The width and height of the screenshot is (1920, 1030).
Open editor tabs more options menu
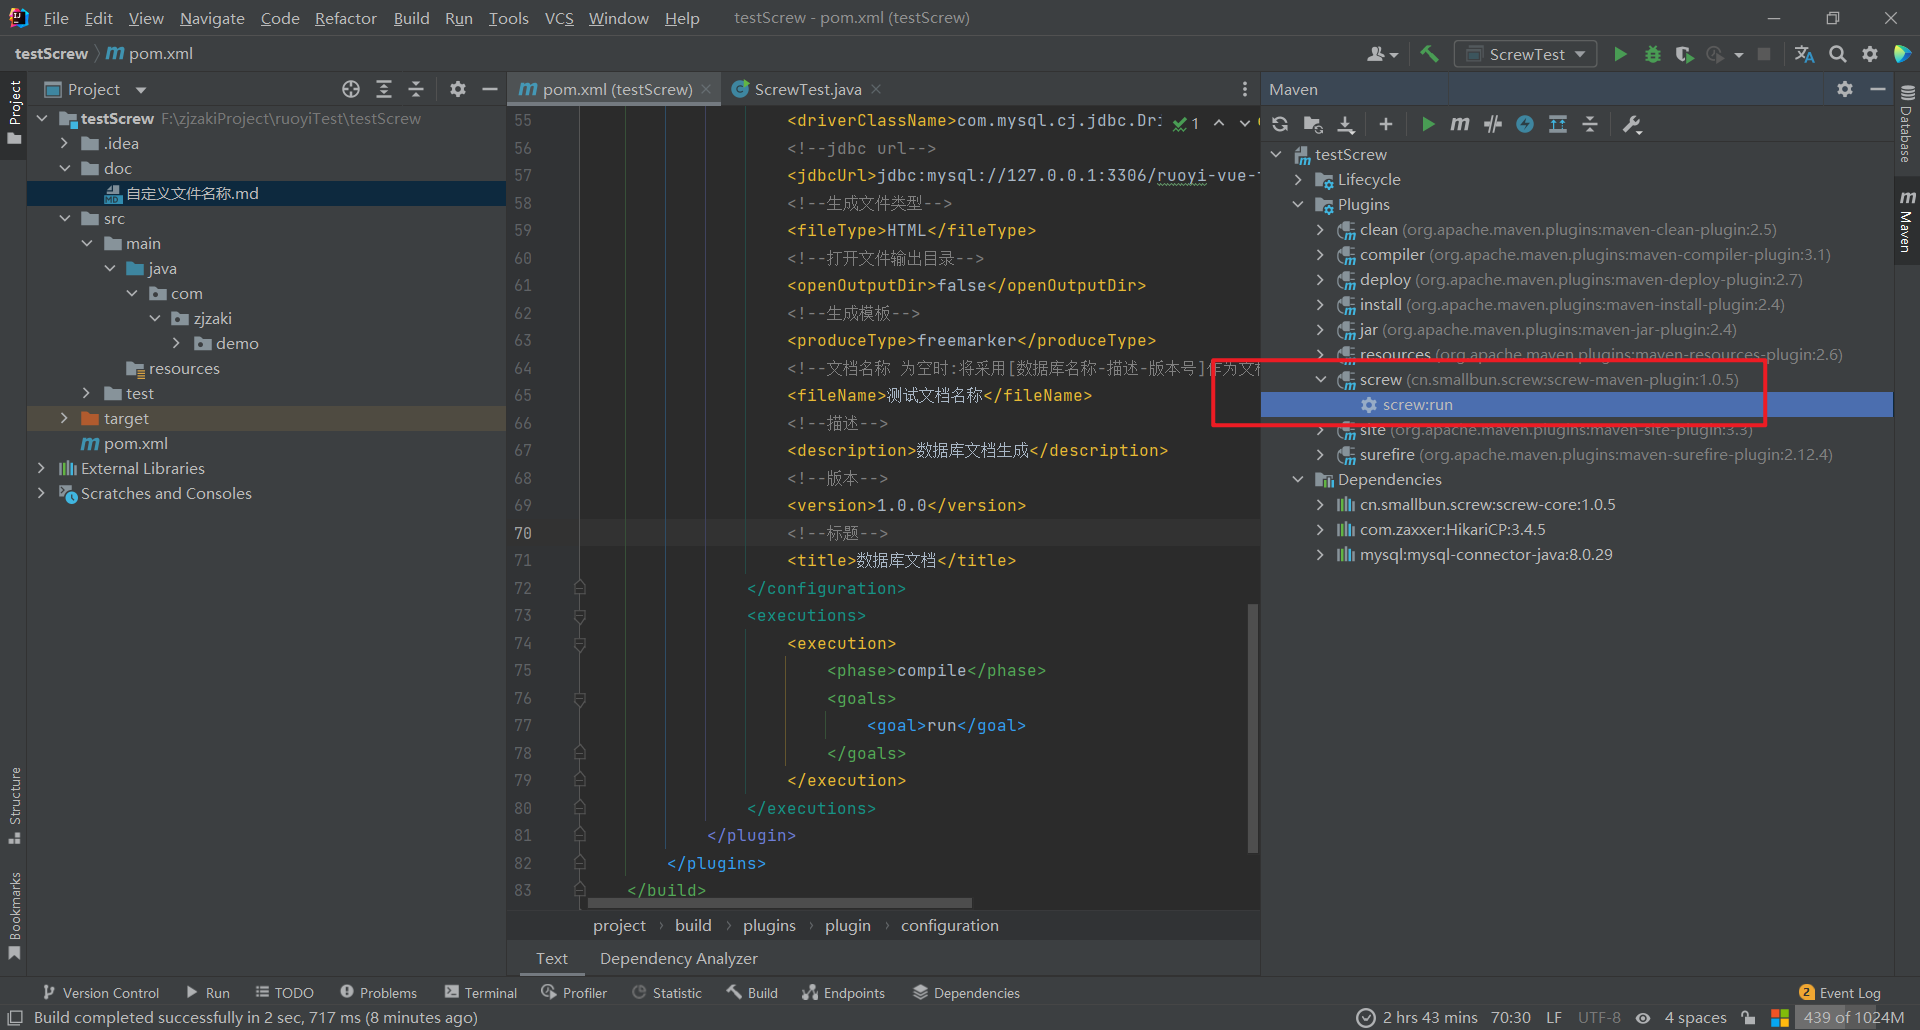click(x=1245, y=89)
